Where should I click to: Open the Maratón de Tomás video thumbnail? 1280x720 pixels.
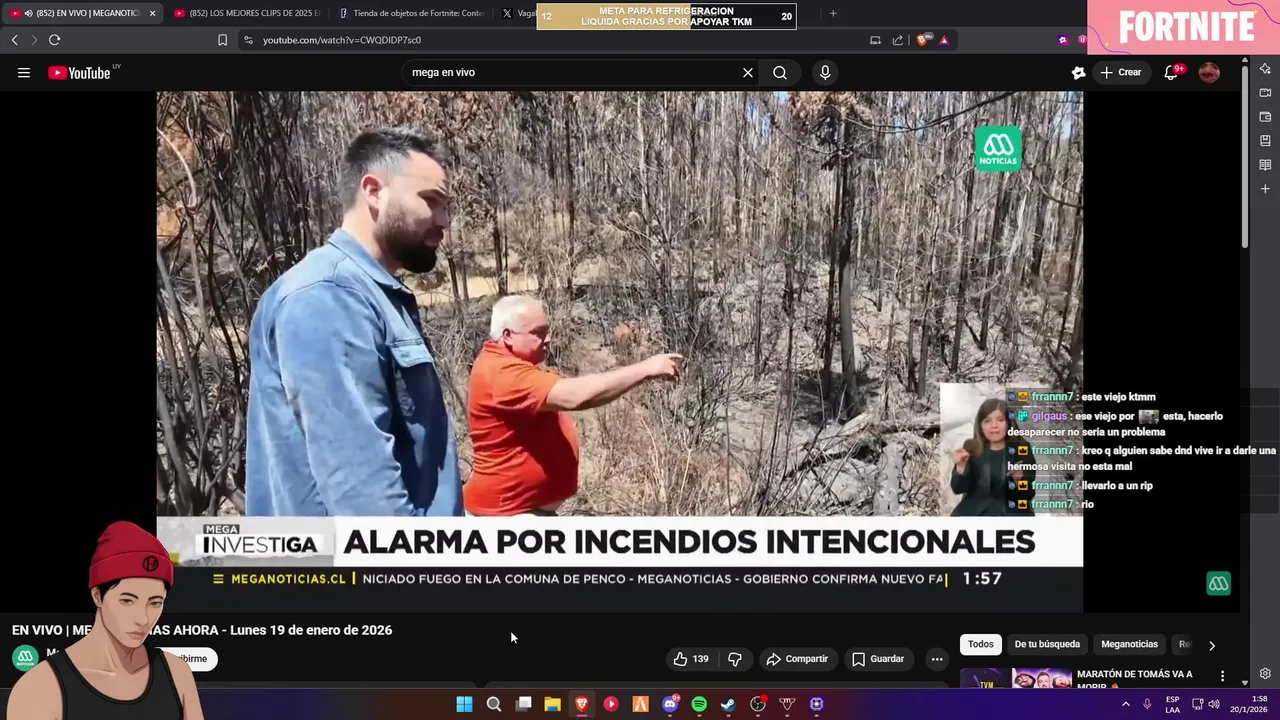pos(1015,678)
